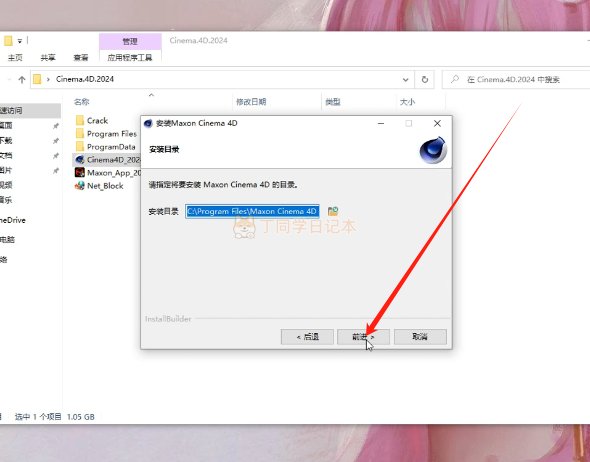Click the browse folder icon beside install path
590x462 pixels.
point(333,211)
